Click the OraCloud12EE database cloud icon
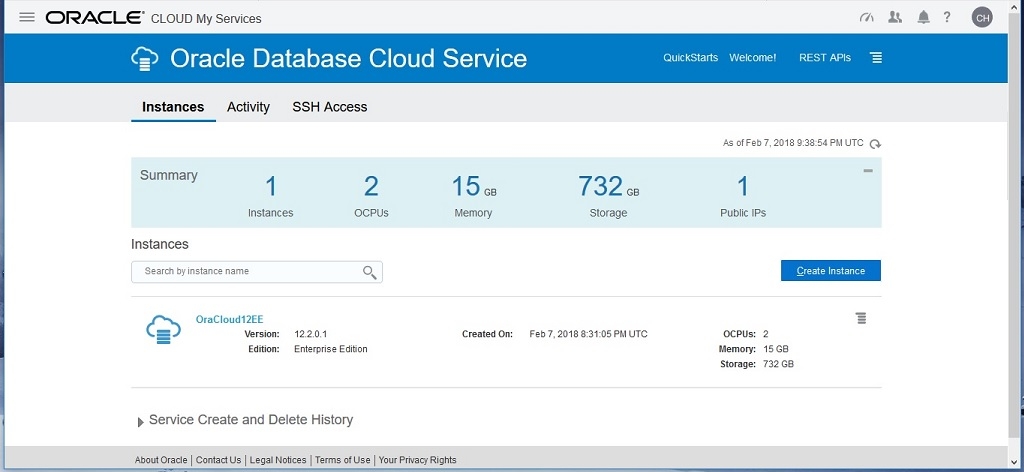This screenshot has width=1024, height=472. tap(163, 330)
